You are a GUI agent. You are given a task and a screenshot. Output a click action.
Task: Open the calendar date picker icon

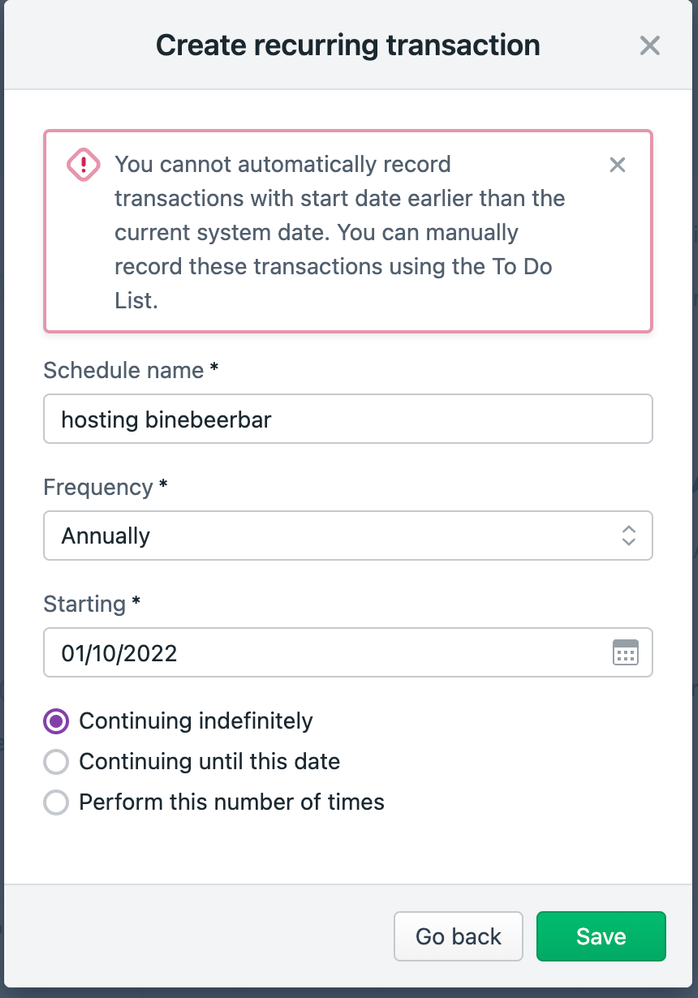tap(626, 653)
